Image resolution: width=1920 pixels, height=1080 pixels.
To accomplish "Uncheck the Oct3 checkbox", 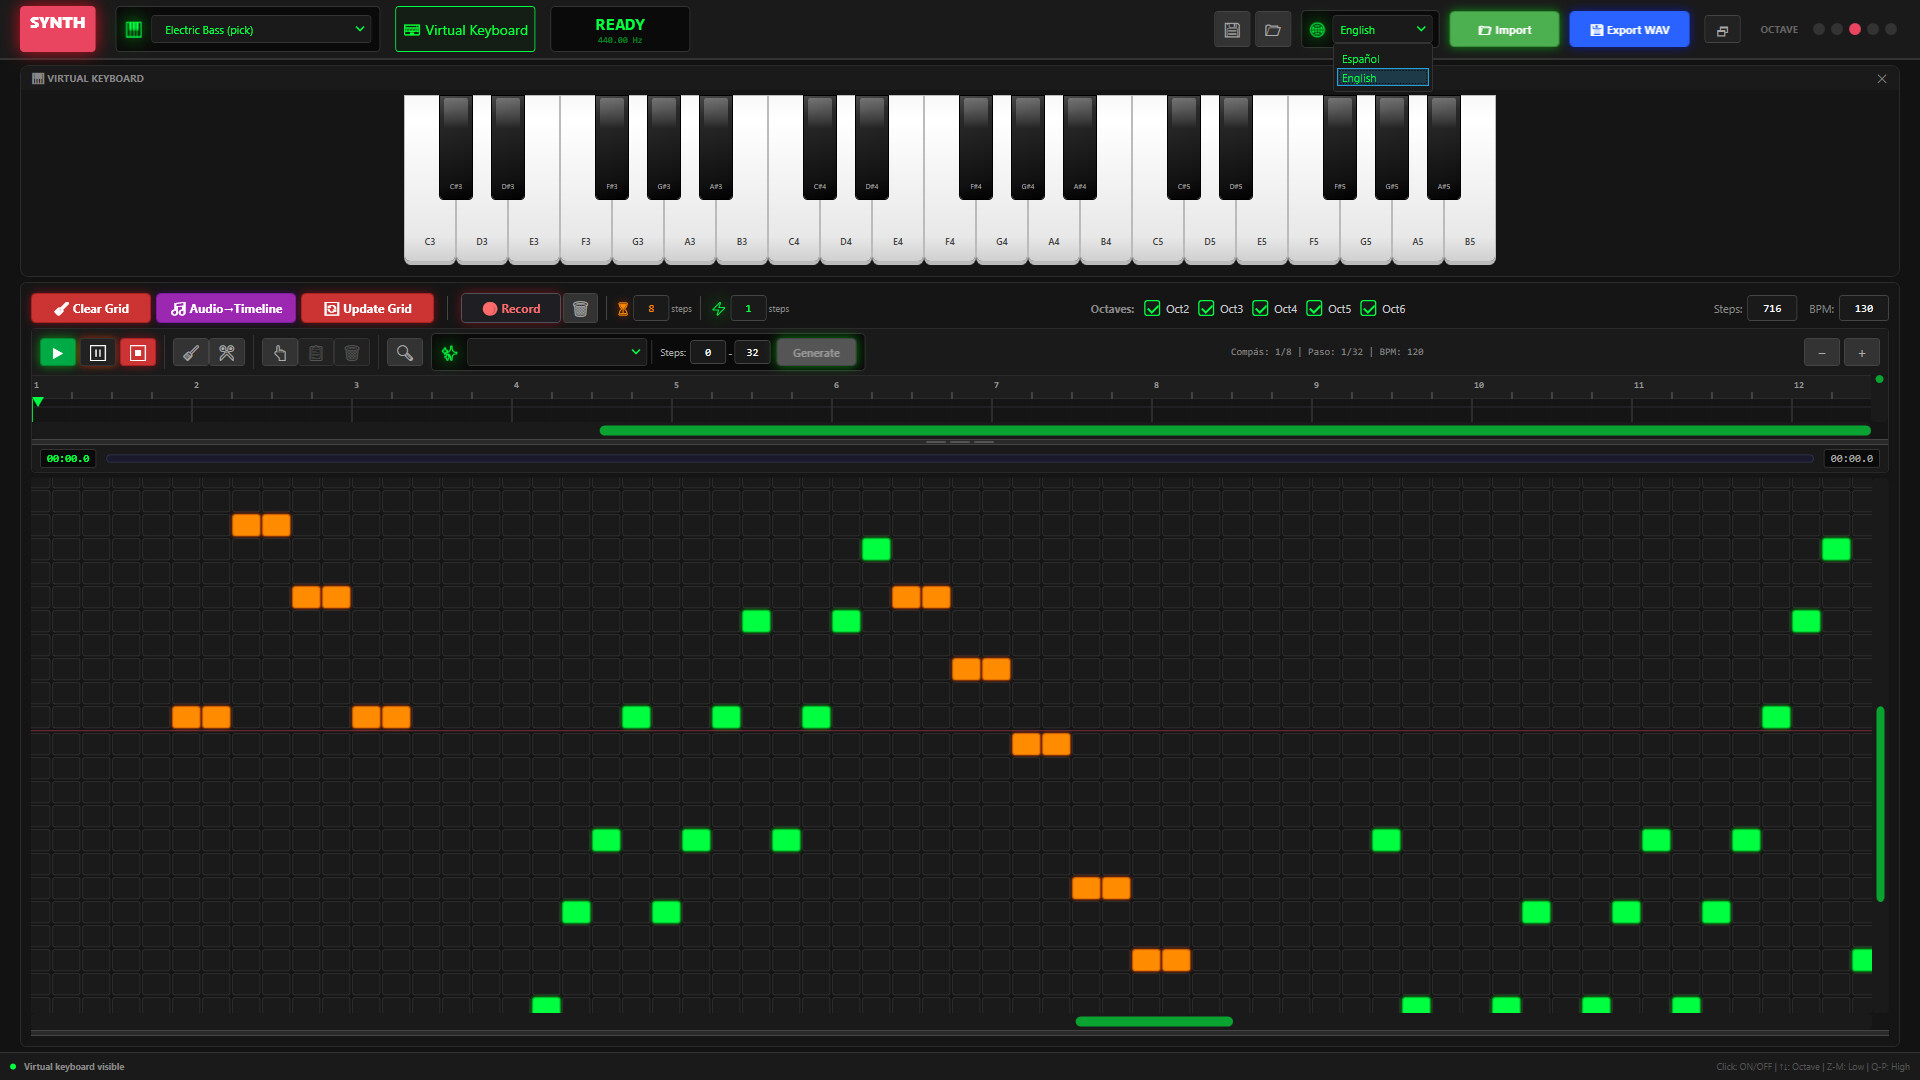I will [1206, 308].
